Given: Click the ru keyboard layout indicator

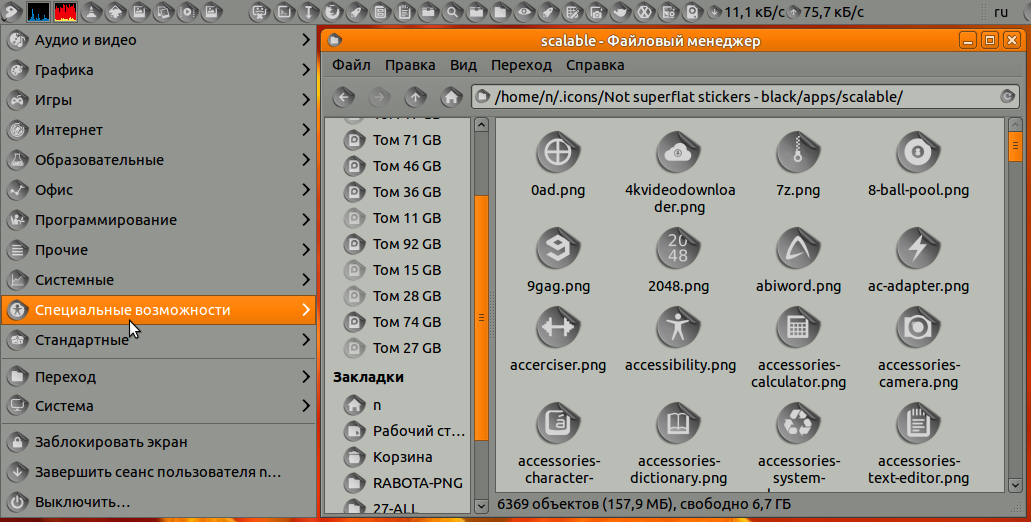Looking at the screenshot, I should pos(1001,12).
